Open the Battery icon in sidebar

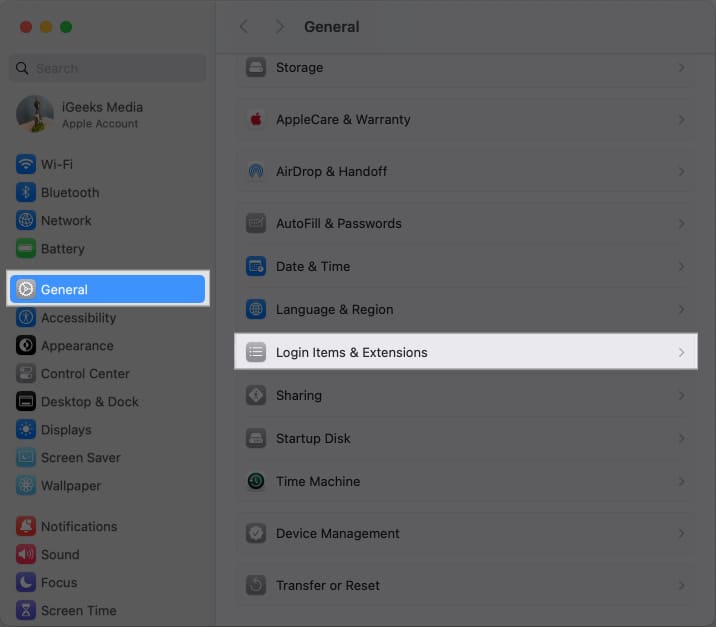tap(26, 248)
